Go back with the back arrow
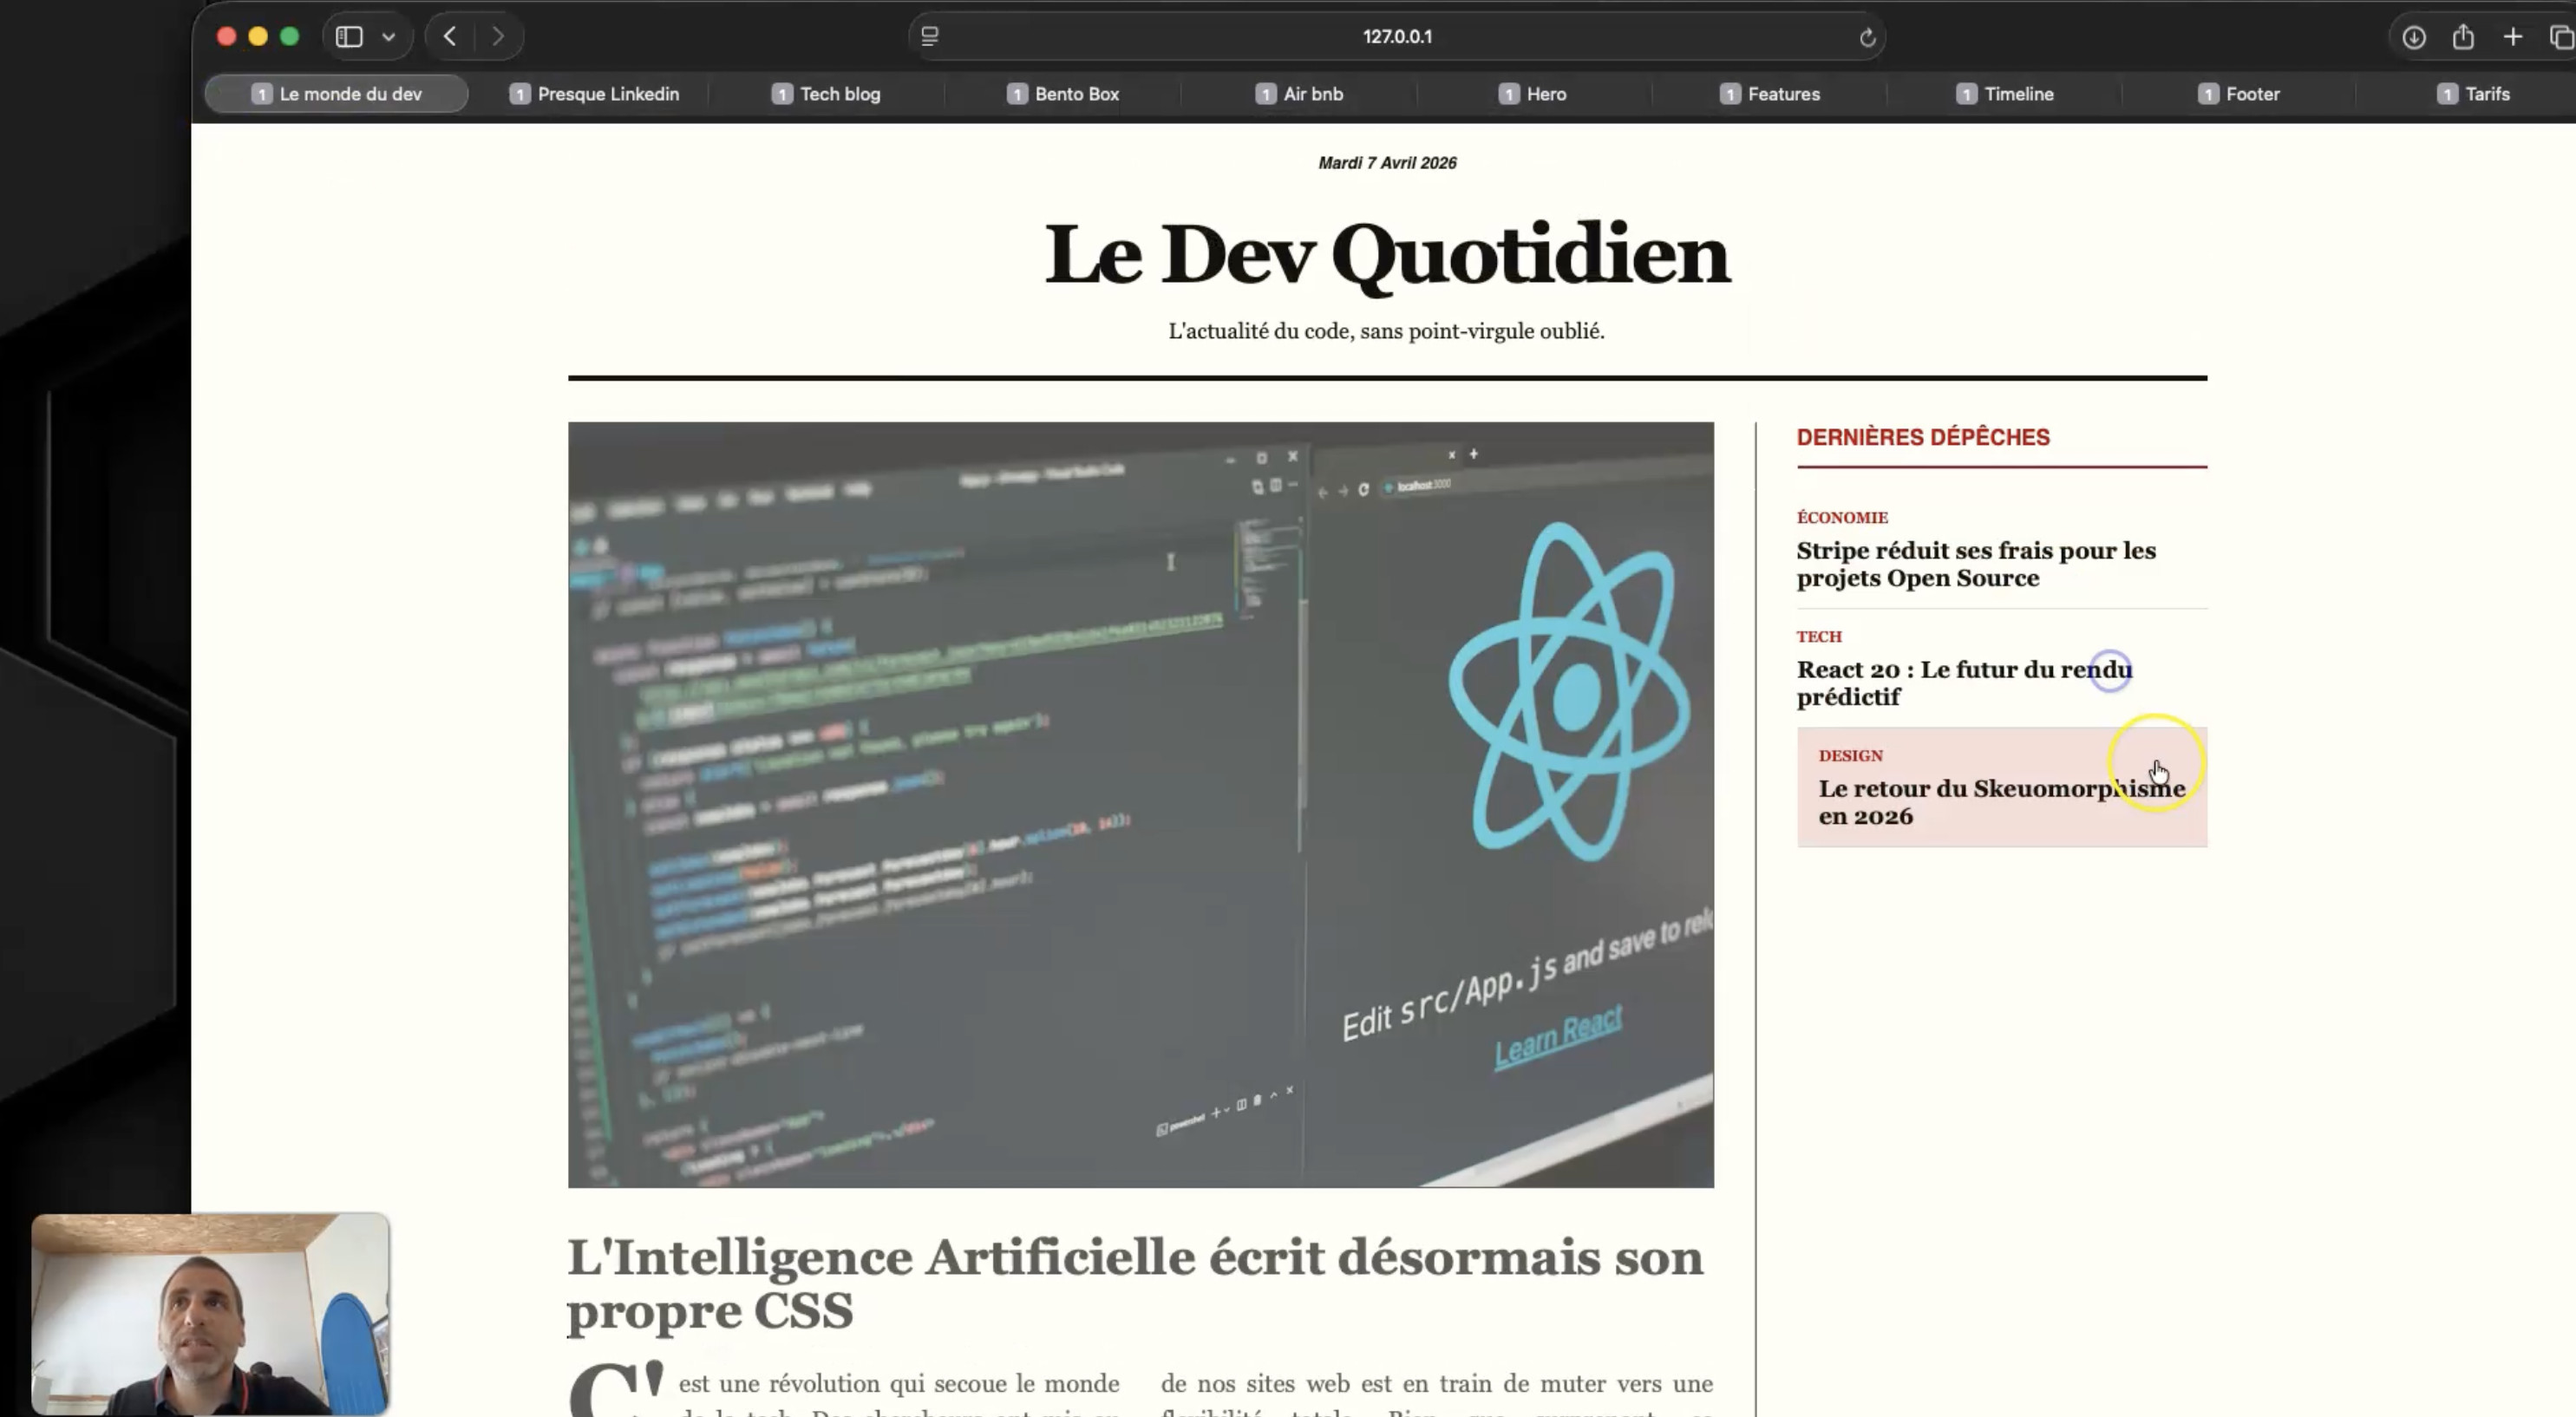This screenshot has width=2576, height=1417. click(x=450, y=37)
